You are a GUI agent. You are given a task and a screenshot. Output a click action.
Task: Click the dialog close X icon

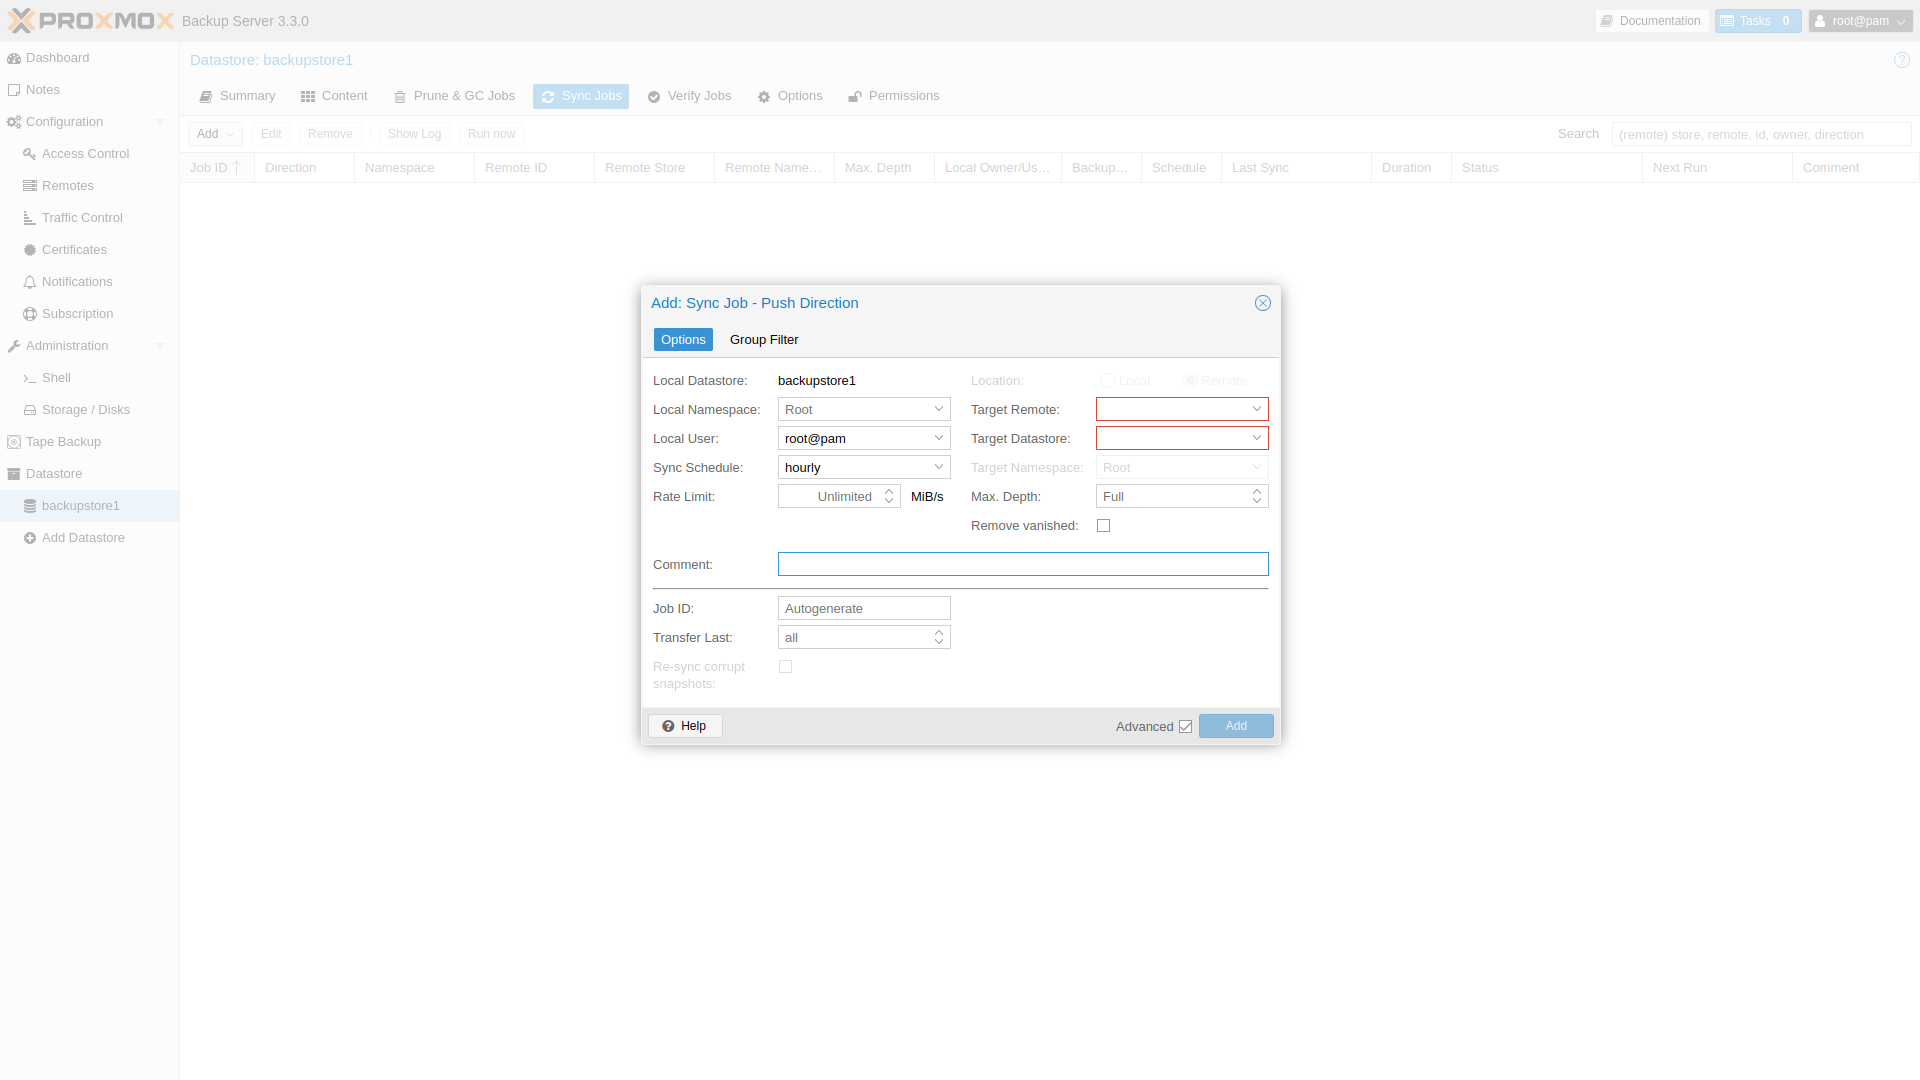tap(1262, 303)
